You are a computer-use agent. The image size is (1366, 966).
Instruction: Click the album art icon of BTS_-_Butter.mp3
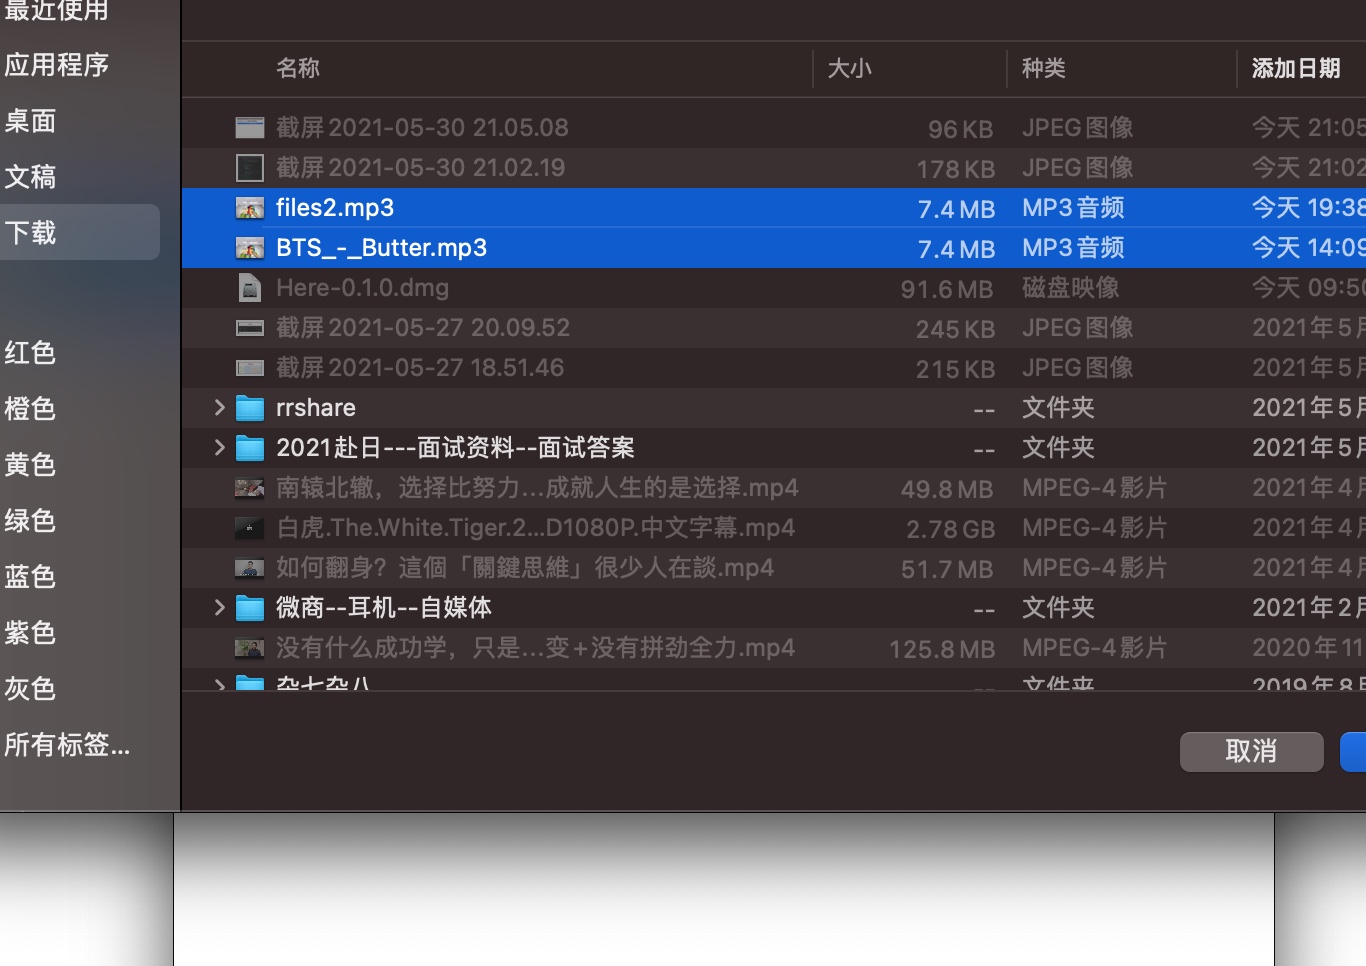[249, 248]
